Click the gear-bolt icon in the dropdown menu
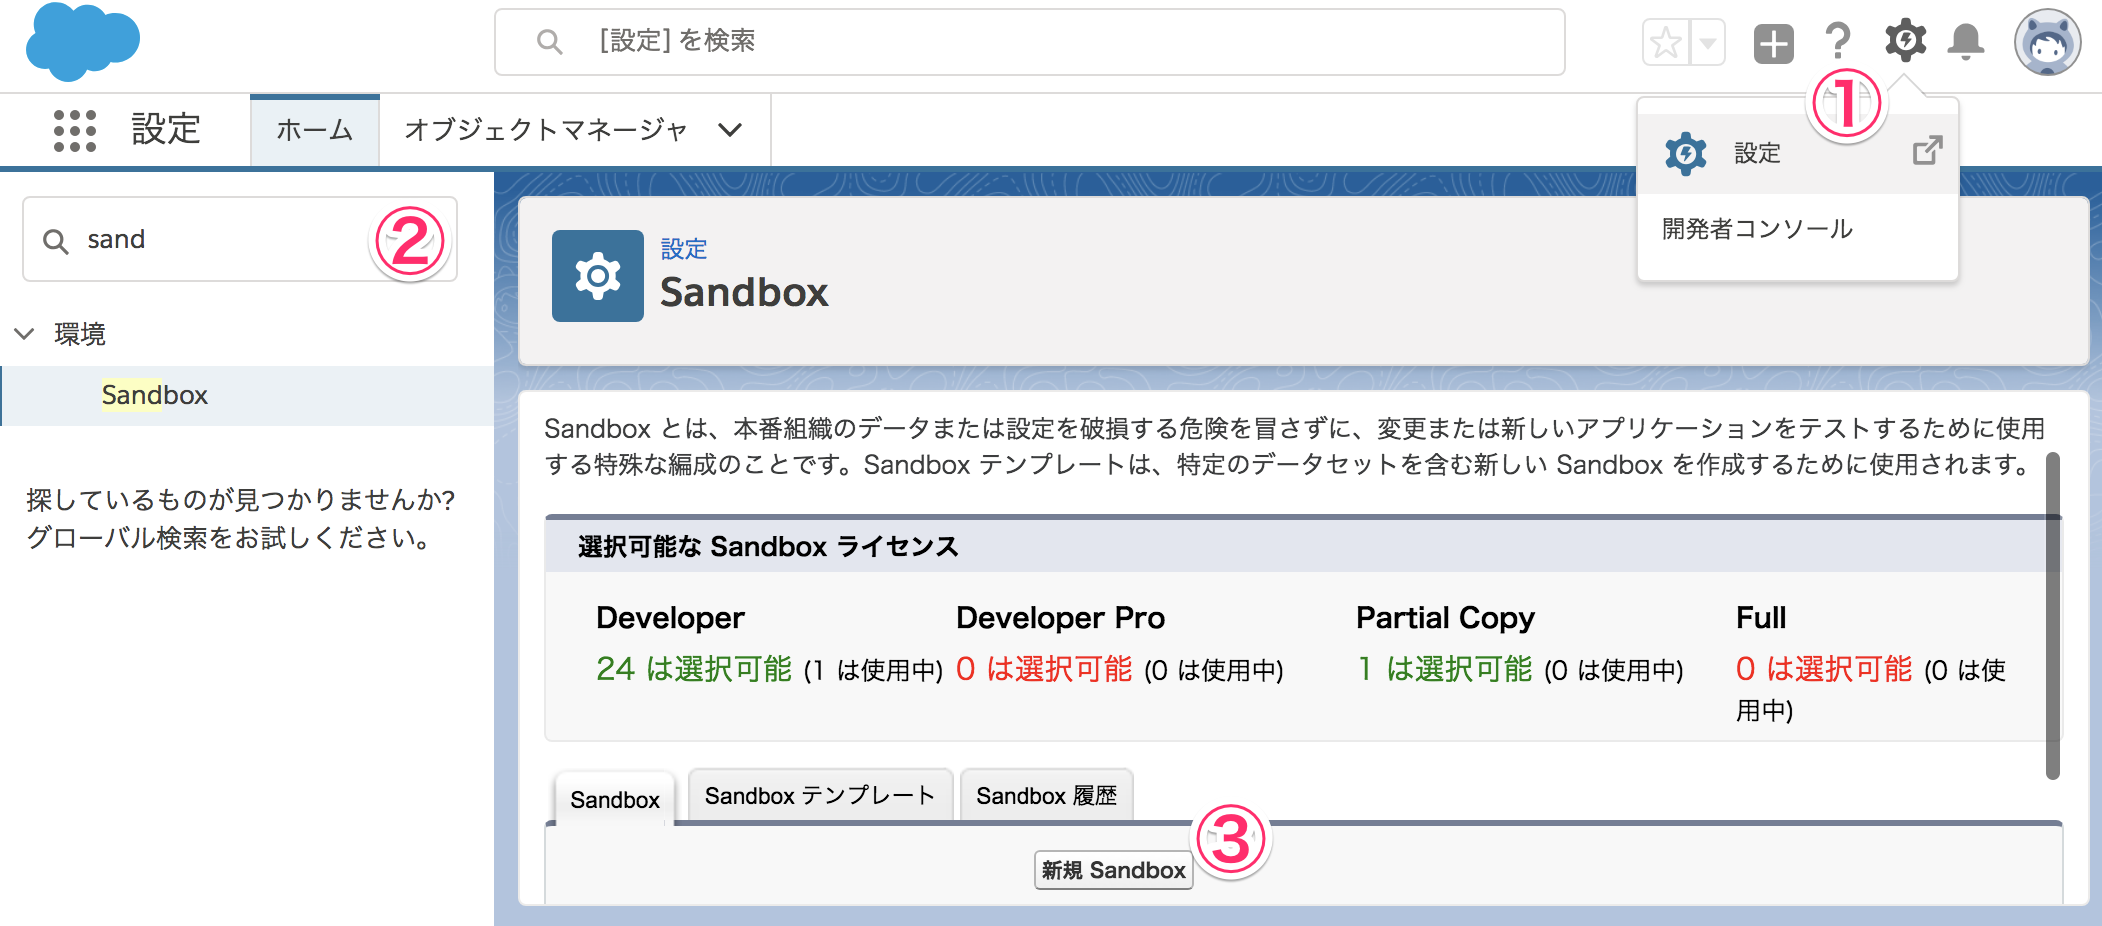Screen dimensions: 2102x926 [1686, 153]
